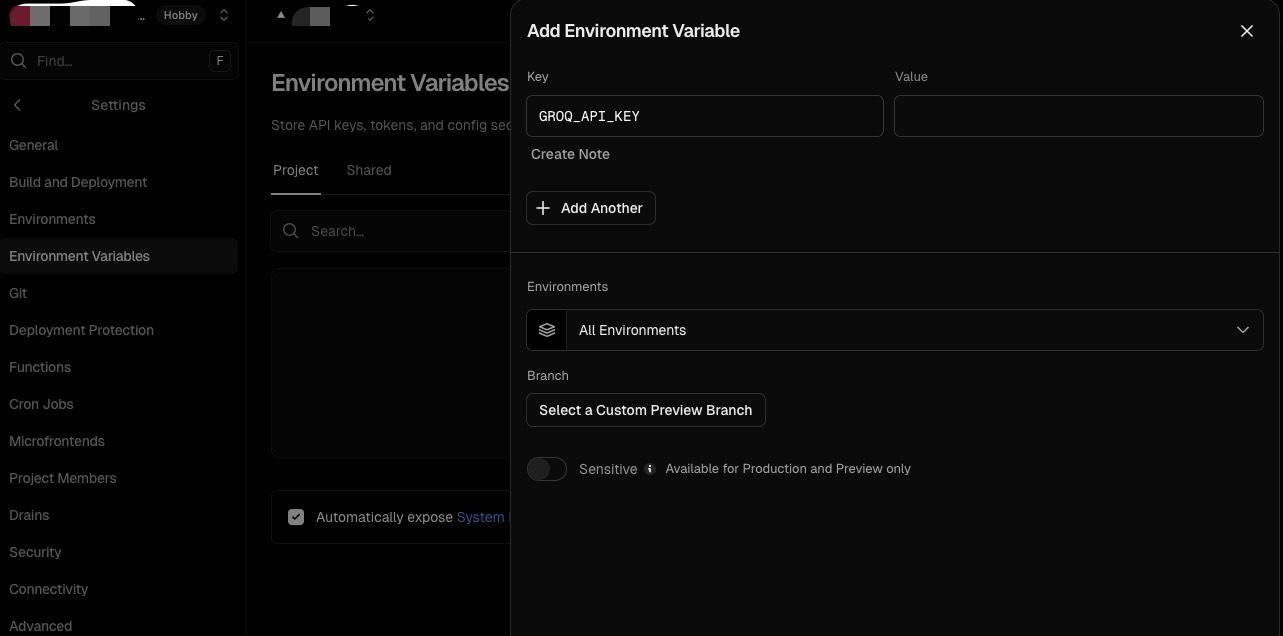Image resolution: width=1283 pixels, height=636 pixels.
Task: Click the layers icon beside All Environments
Action: [x=547, y=330]
